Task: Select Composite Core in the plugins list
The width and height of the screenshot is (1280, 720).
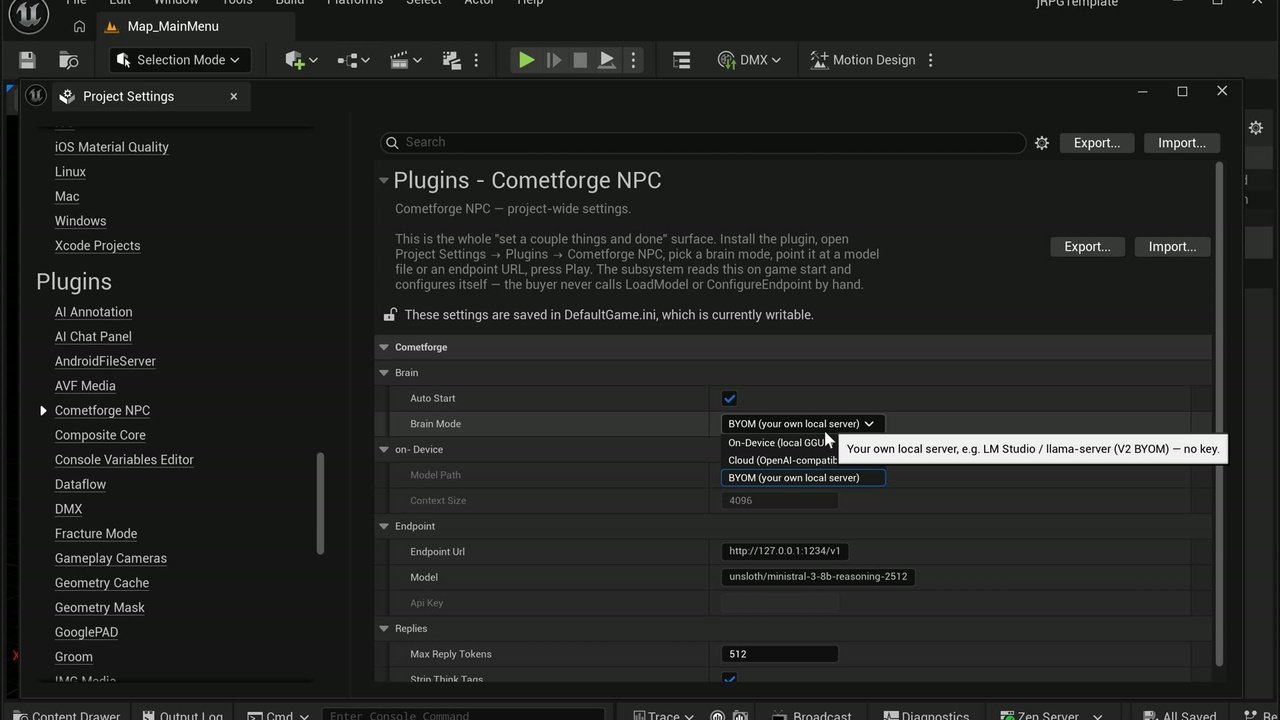Action: (100, 435)
